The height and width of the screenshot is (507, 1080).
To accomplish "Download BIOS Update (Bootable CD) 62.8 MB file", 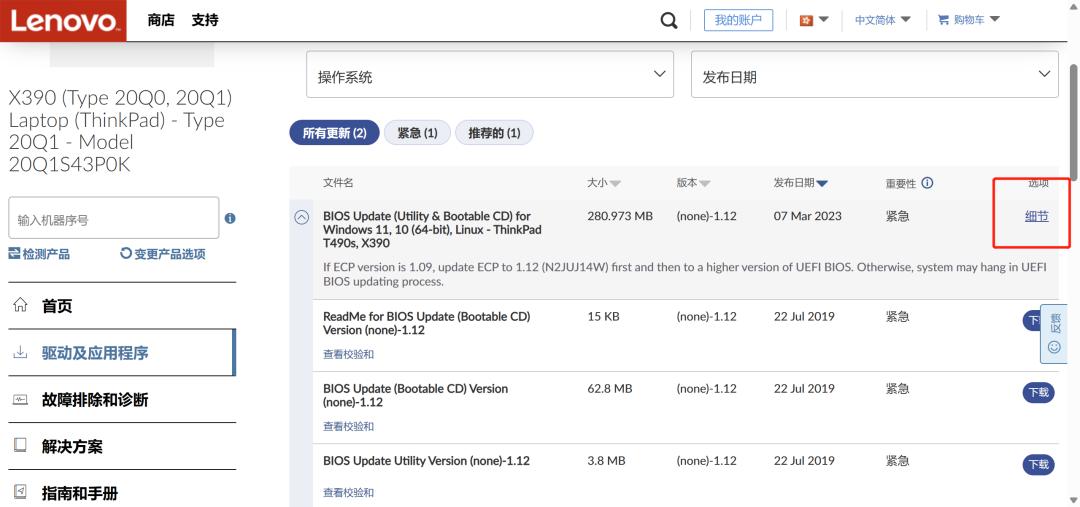I will tap(1039, 393).
